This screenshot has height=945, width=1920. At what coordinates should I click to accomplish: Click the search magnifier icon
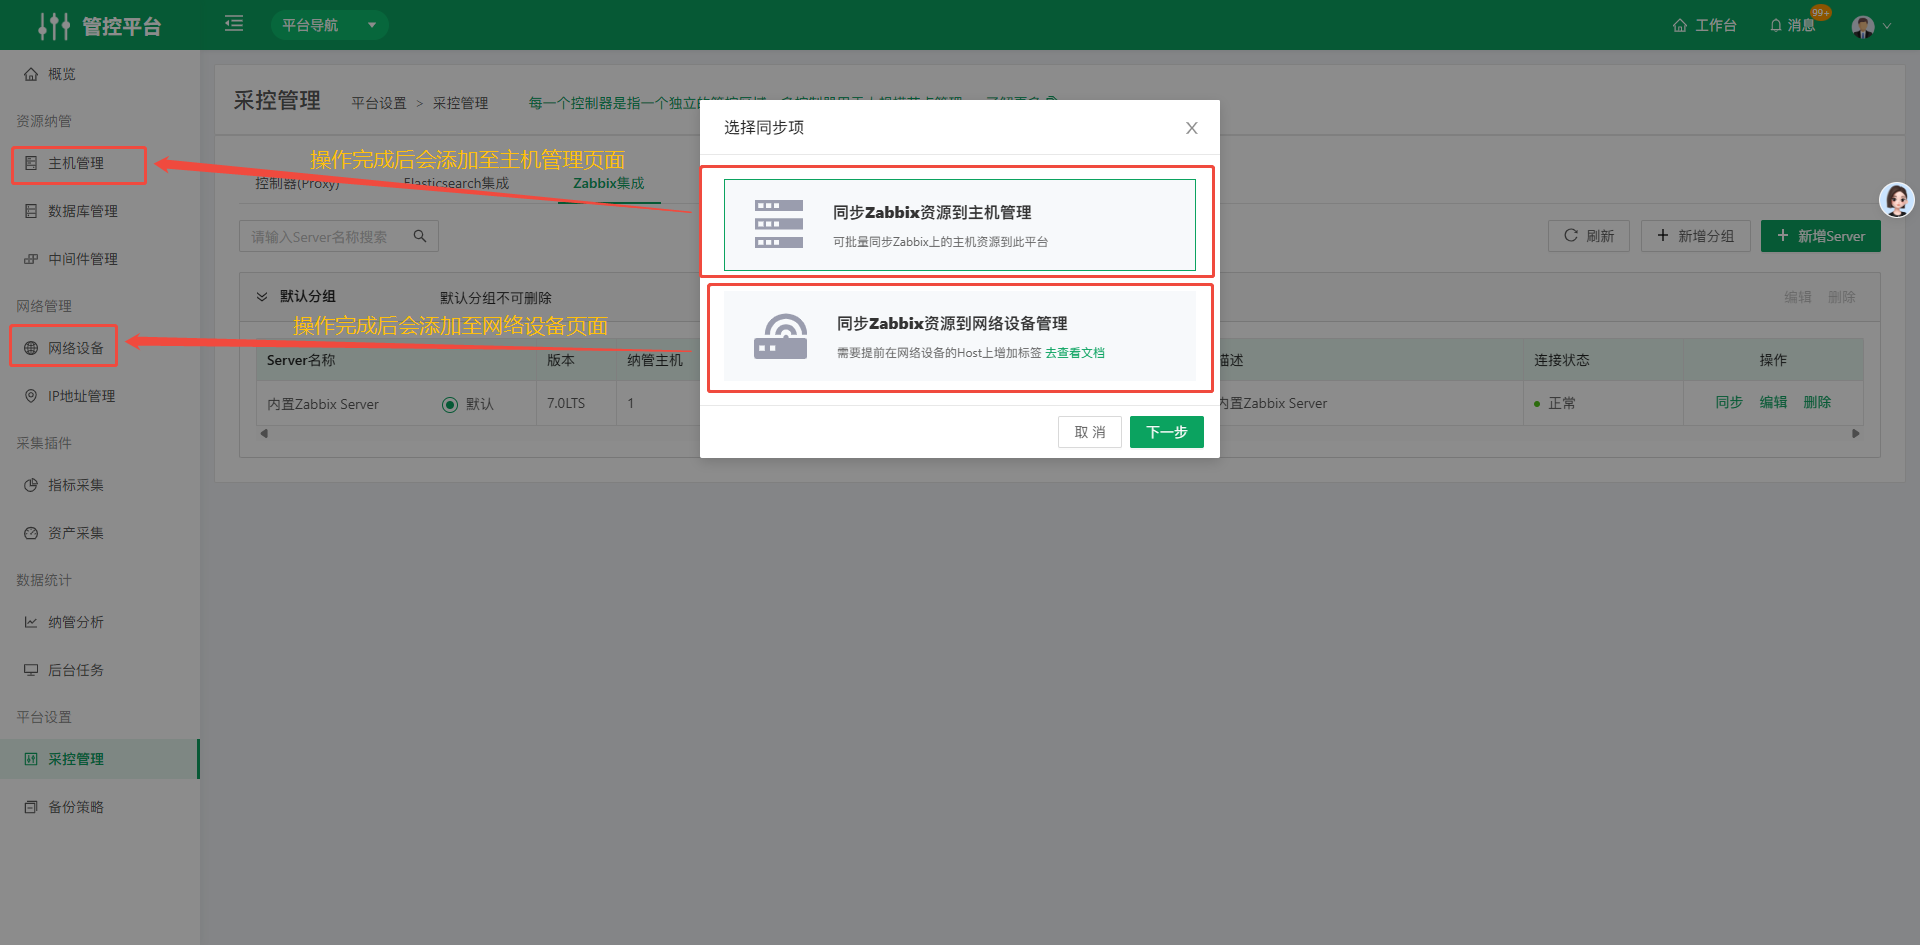pos(420,236)
